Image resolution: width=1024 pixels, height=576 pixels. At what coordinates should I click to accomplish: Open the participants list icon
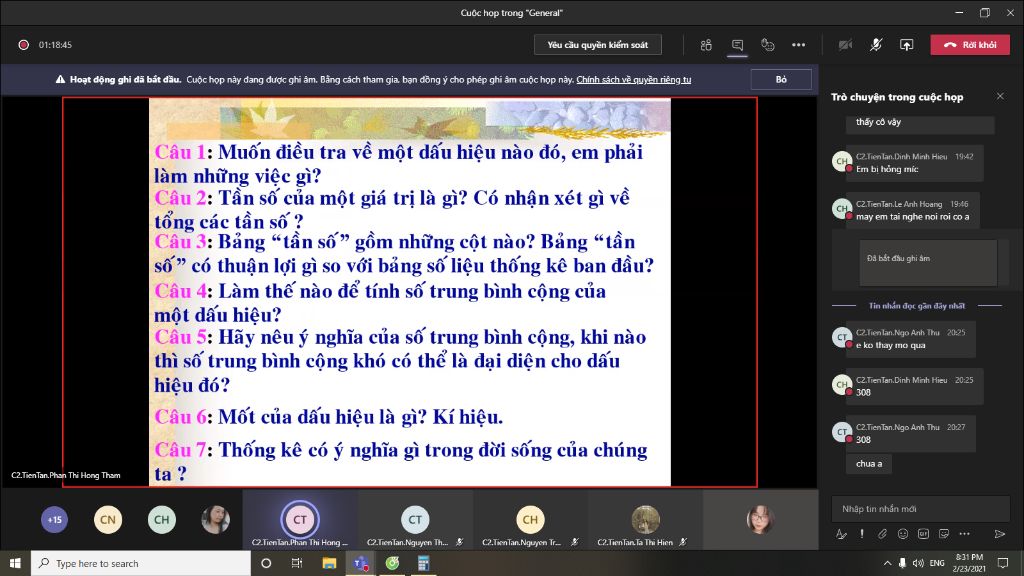[x=706, y=45]
